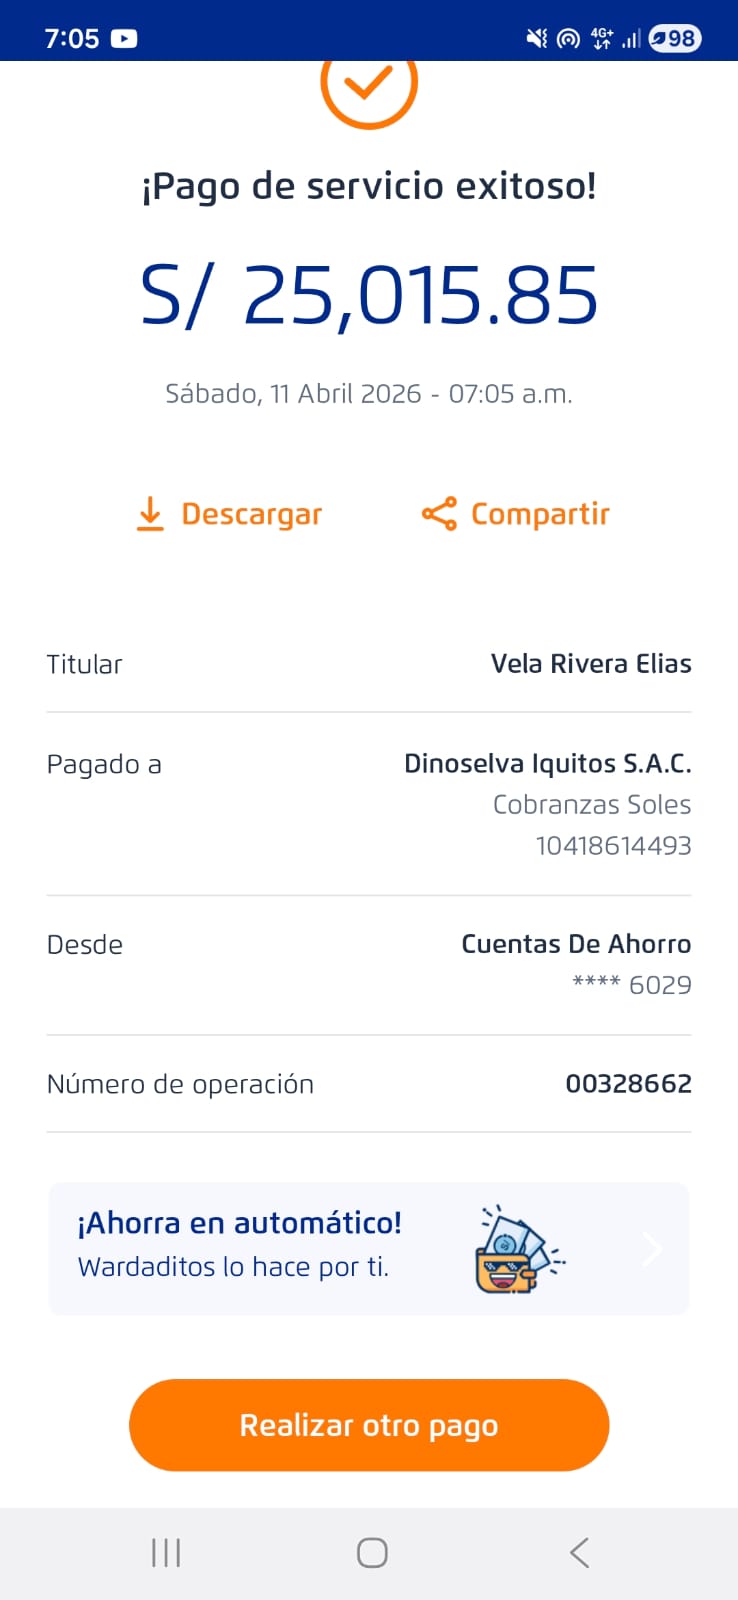The width and height of the screenshot is (738, 1600).
Task: Open the savings banner chevron arrow
Action: pos(652,1248)
